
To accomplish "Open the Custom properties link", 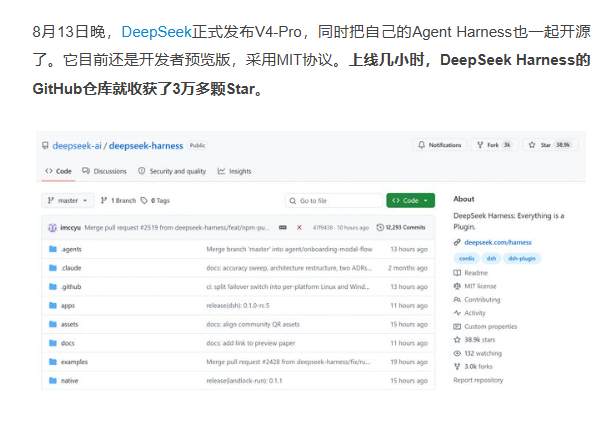I will tap(491, 327).
